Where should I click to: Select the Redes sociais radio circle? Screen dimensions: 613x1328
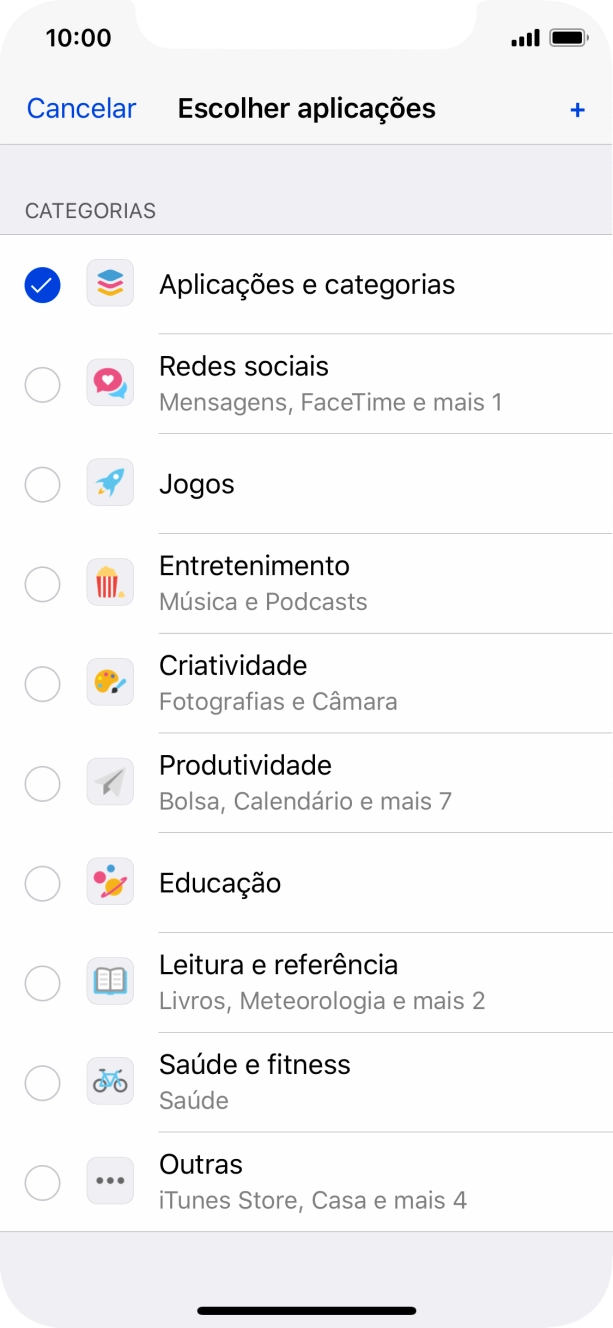point(42,385)
